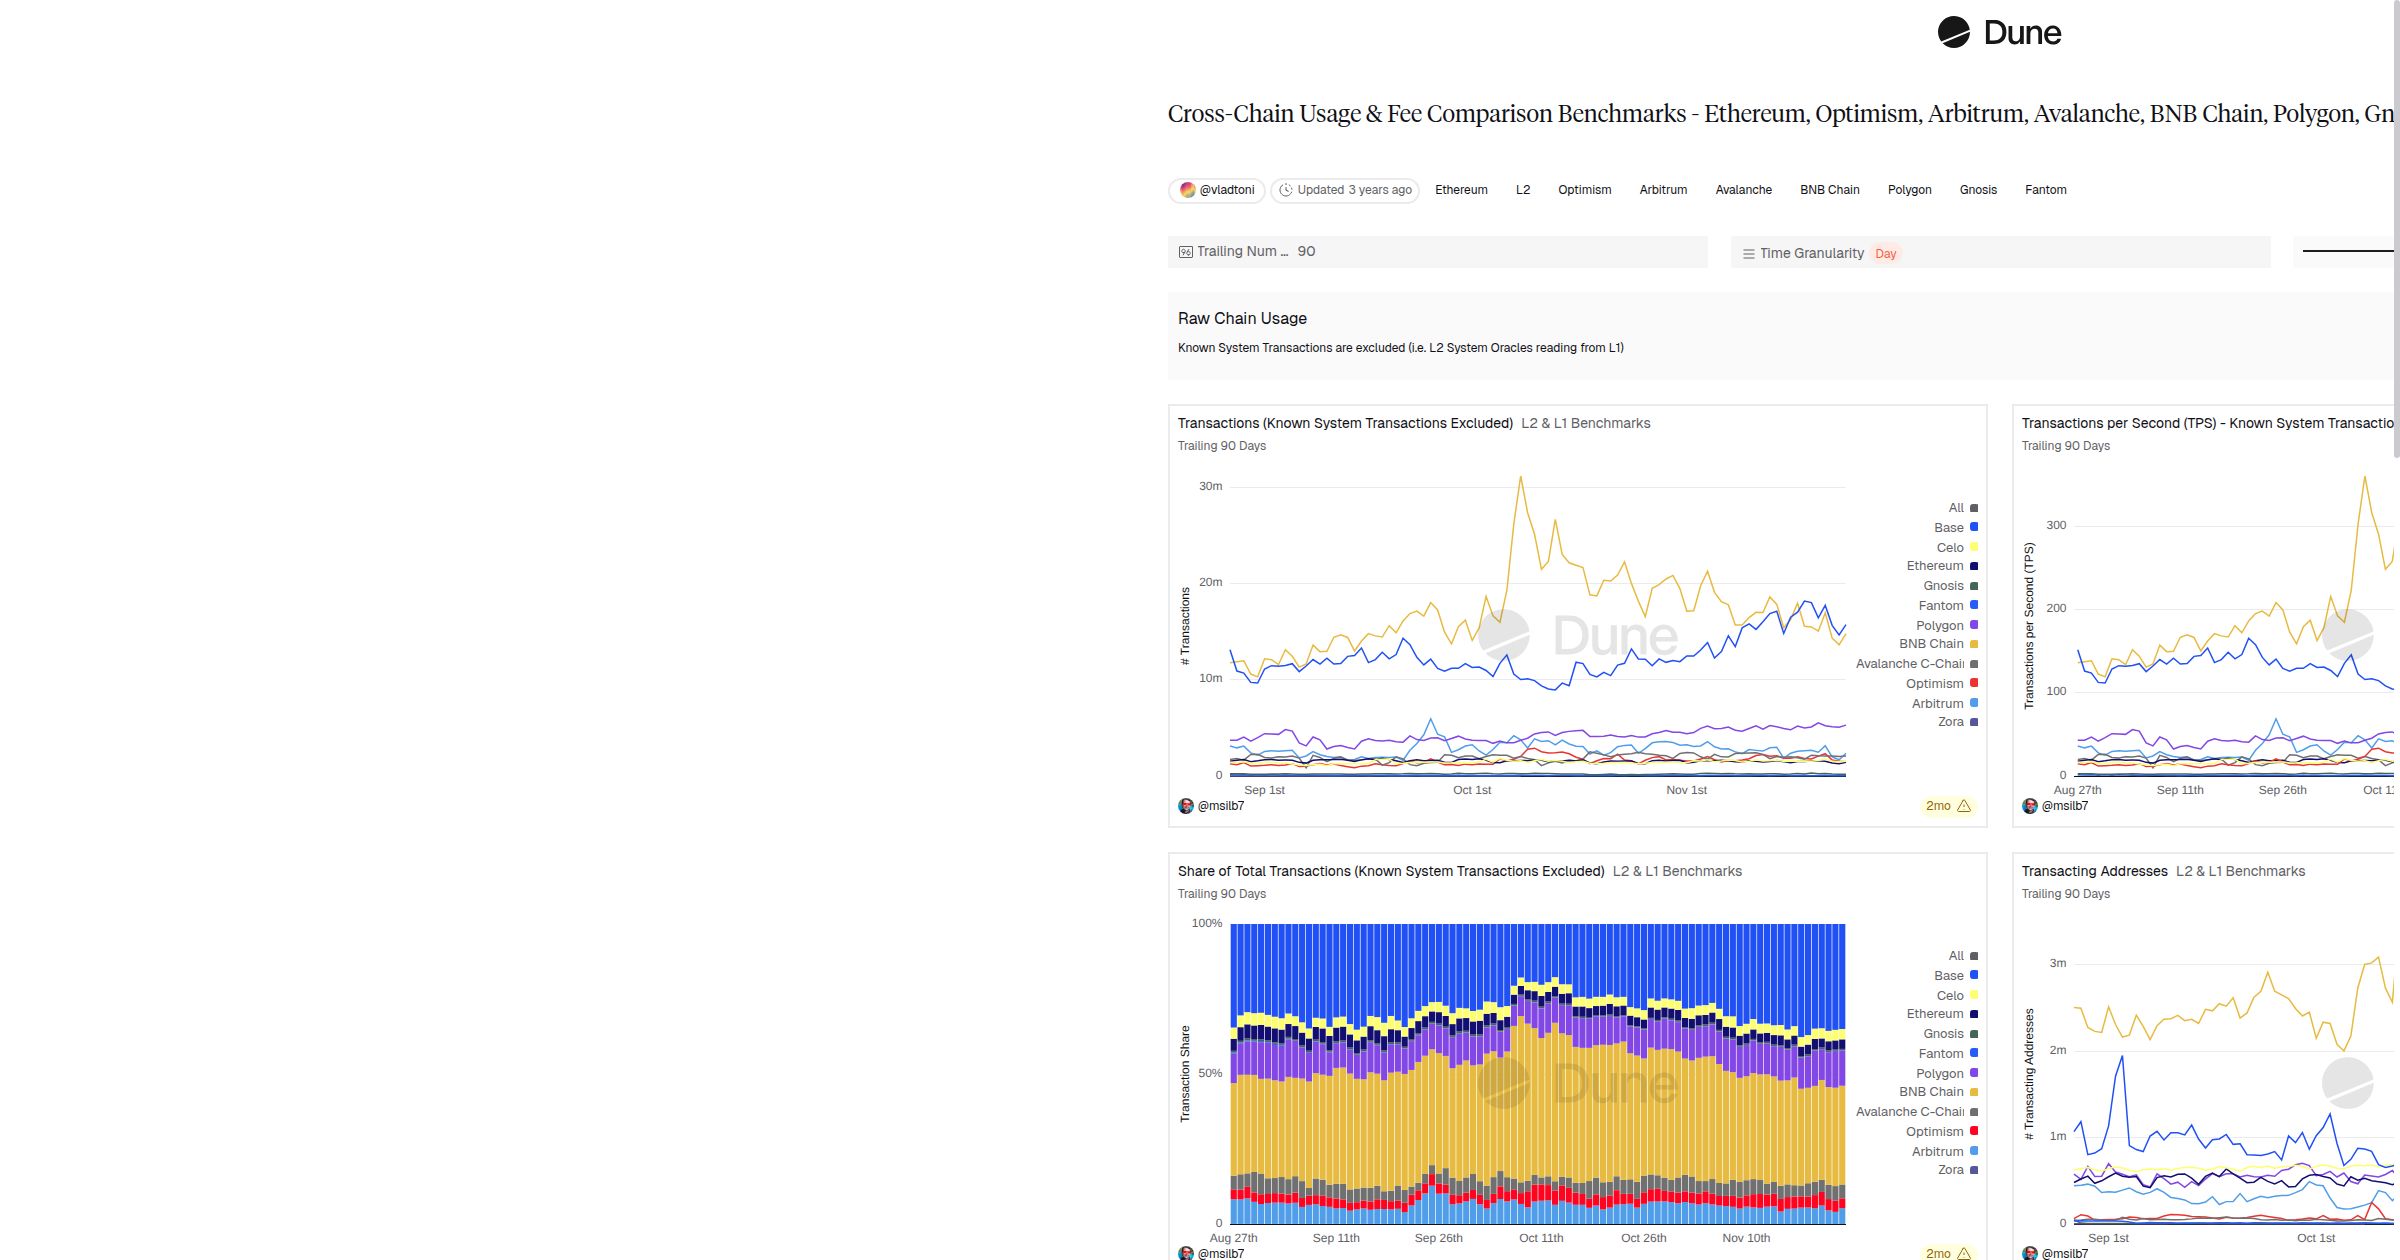
Task: Click the hamburger icon beside Time Granularity
Action: [1748, 253]
